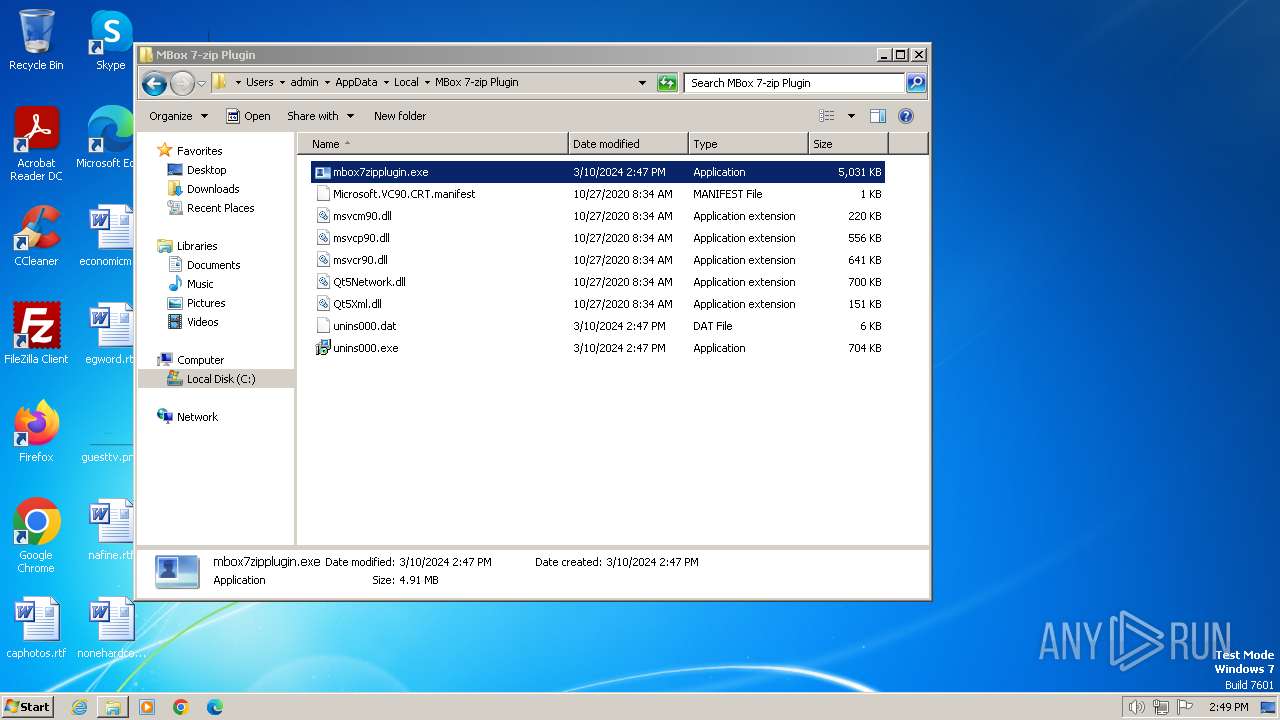The height and width of the screenshot is (720, 1280).
Task: Sort by the Date modified column header
Action: (628, 144)
